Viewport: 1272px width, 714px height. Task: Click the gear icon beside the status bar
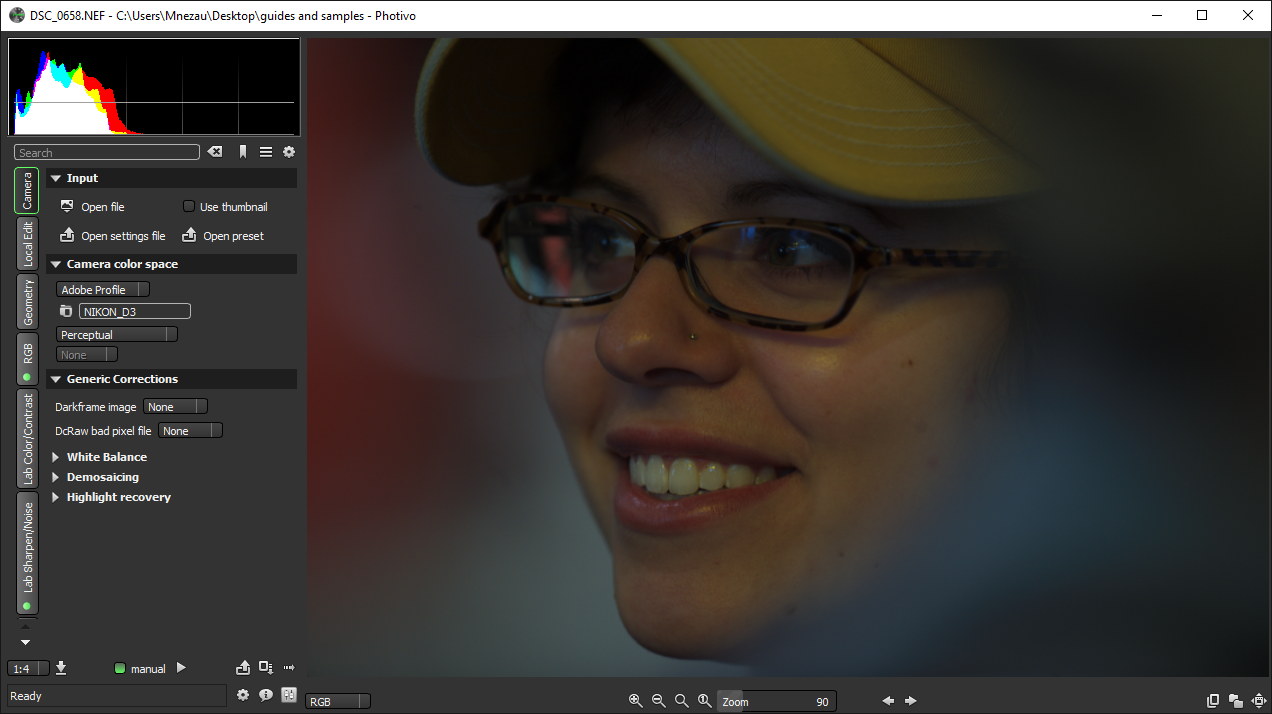point(242,694)
